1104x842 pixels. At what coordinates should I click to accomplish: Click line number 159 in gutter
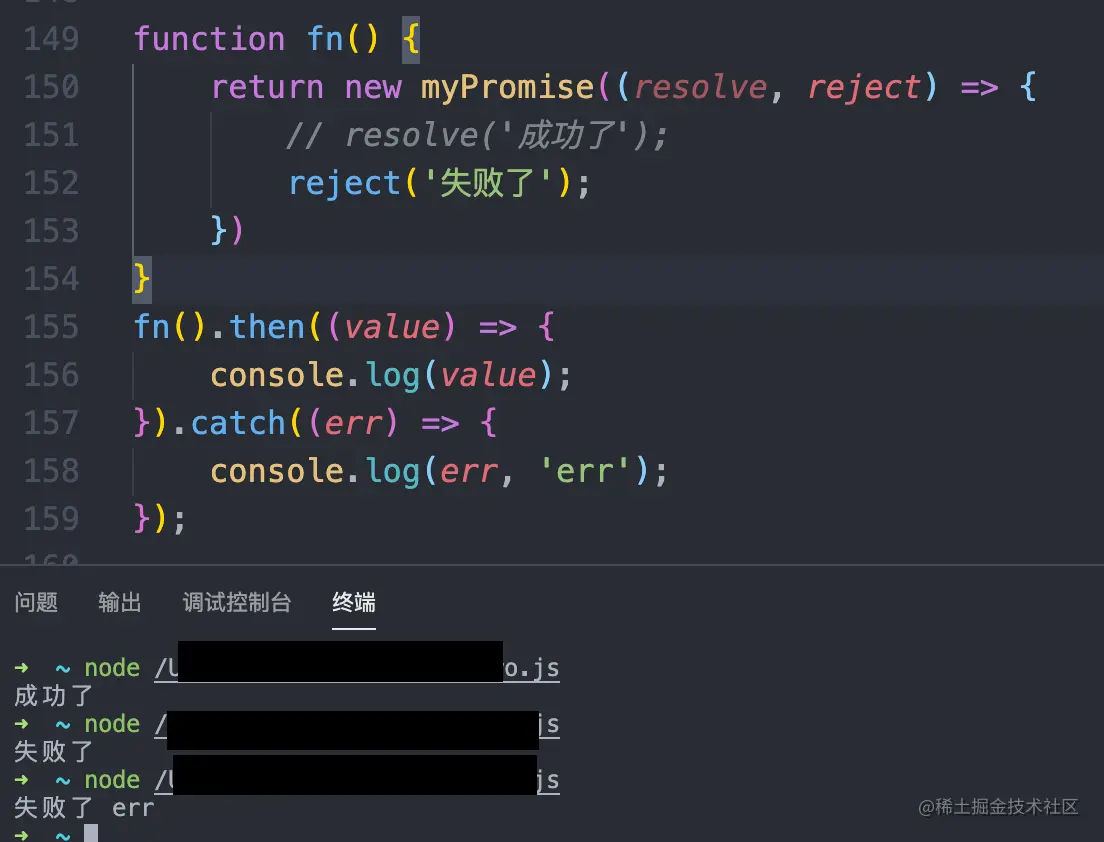coord(51,519)
